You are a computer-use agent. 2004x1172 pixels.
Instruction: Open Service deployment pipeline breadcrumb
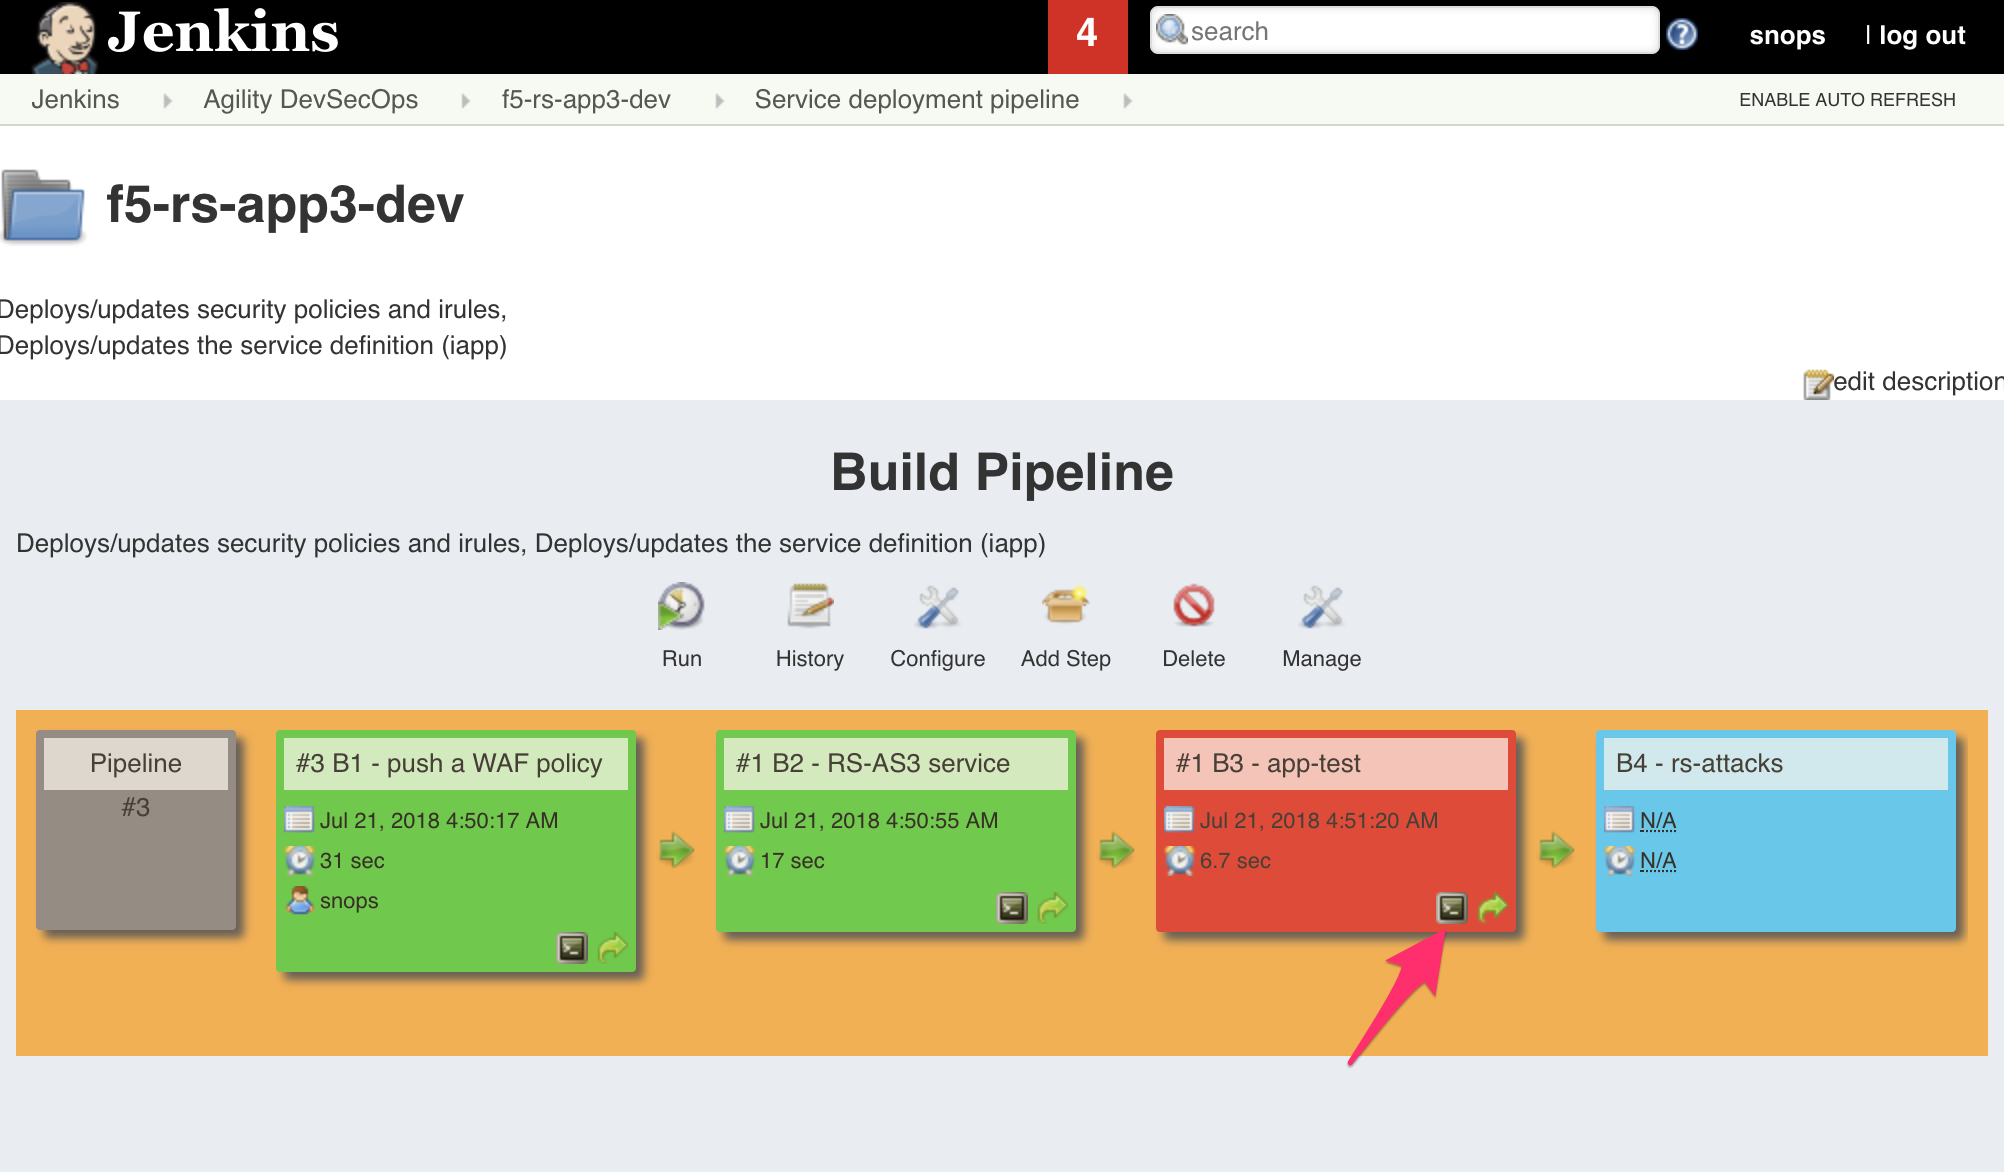tap(917, 99)
